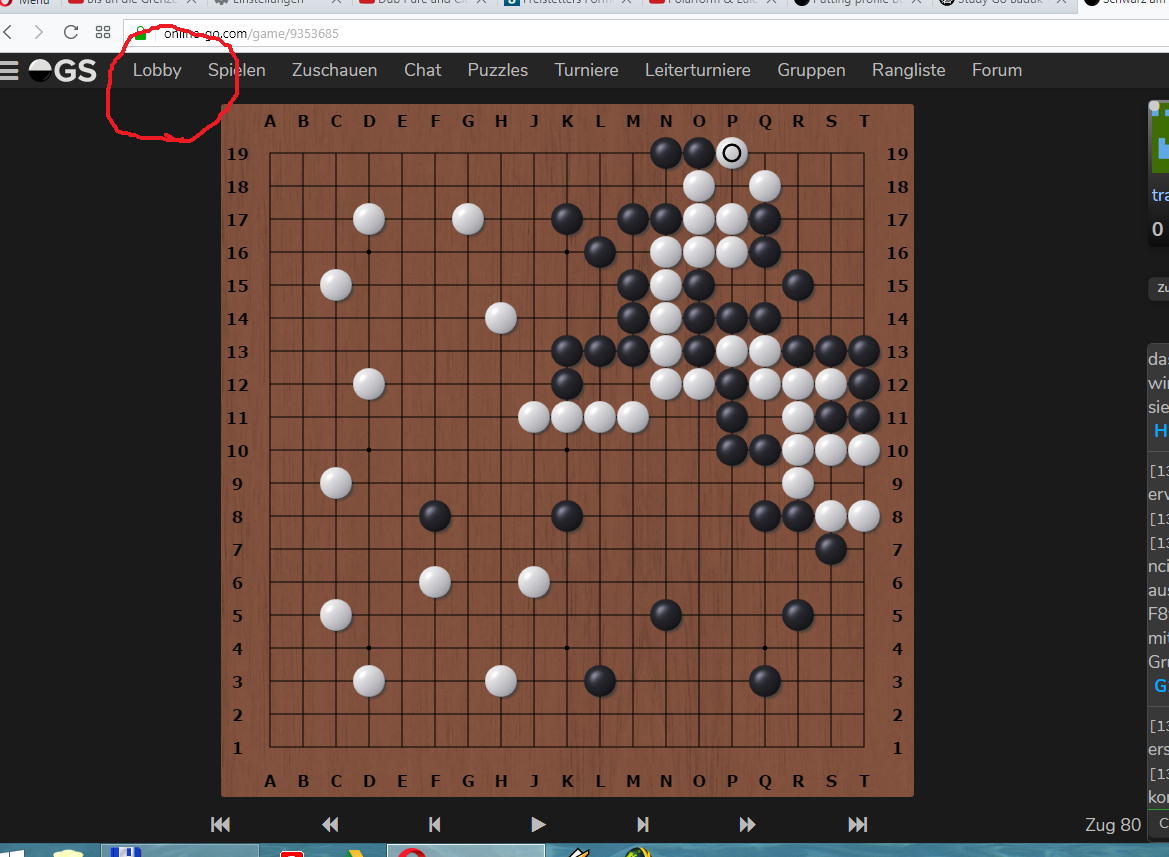The height and width of the screenshot is (857, 1169).
Task: Go to the Puzzles page
Action: click(497, 70)
